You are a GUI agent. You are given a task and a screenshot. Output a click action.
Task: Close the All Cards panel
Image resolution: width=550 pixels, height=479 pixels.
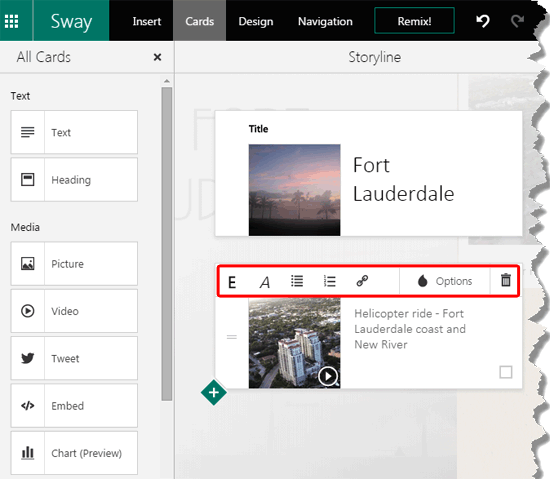[x=157, y=57]
